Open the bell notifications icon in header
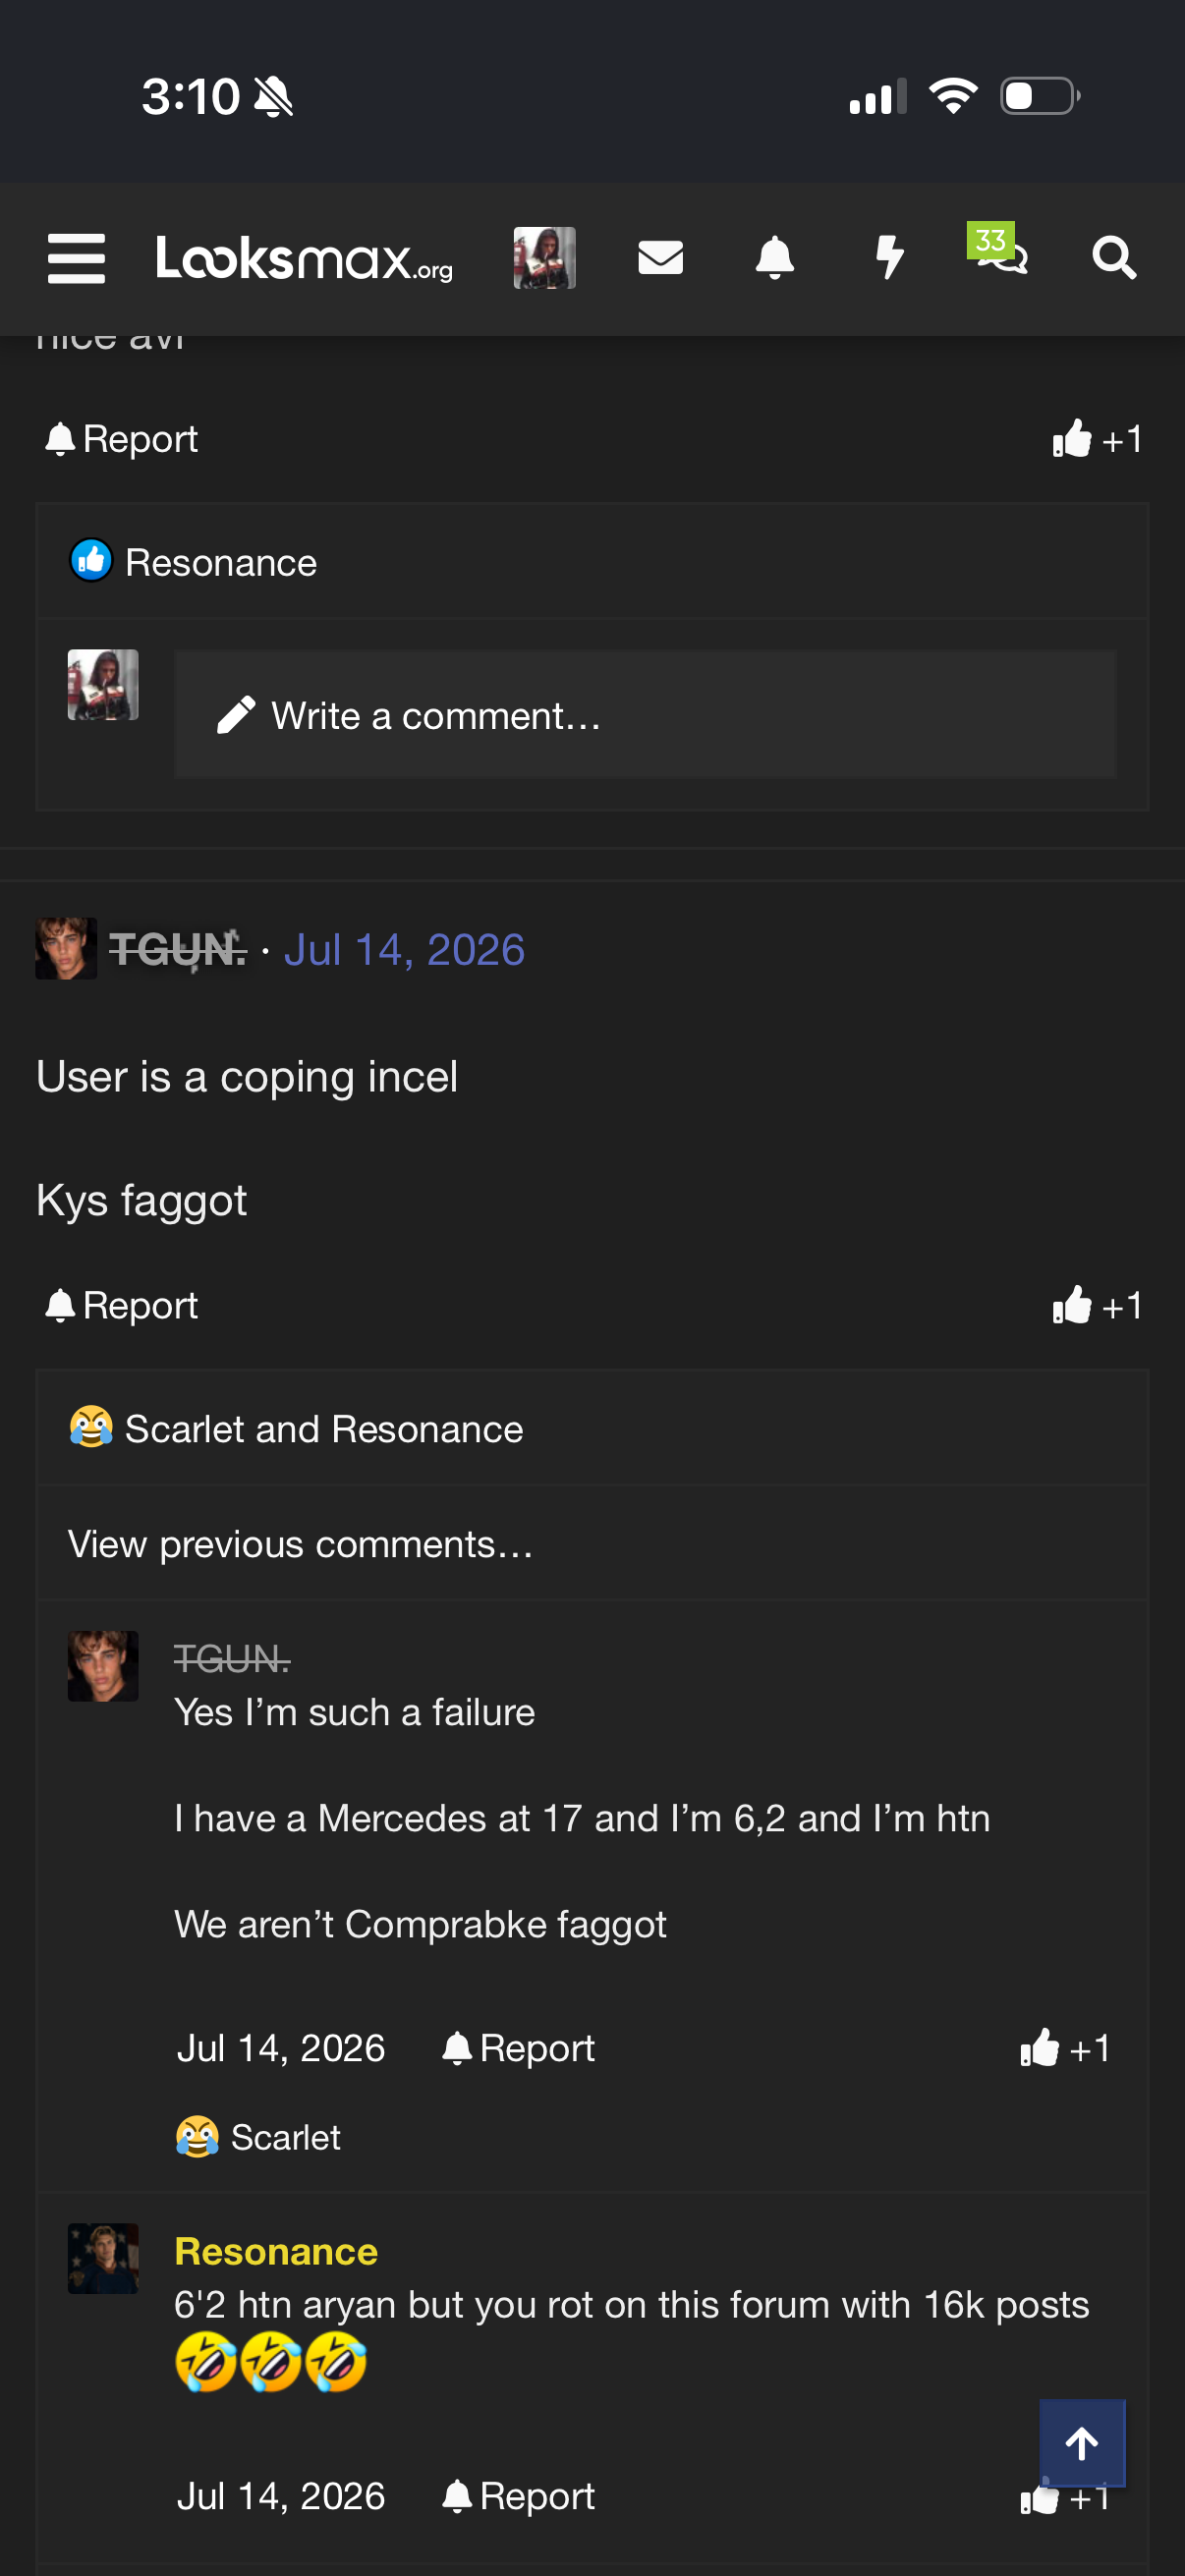Image resolution: width=1185 pixels, height=2576 pixels. click(774, 258)
